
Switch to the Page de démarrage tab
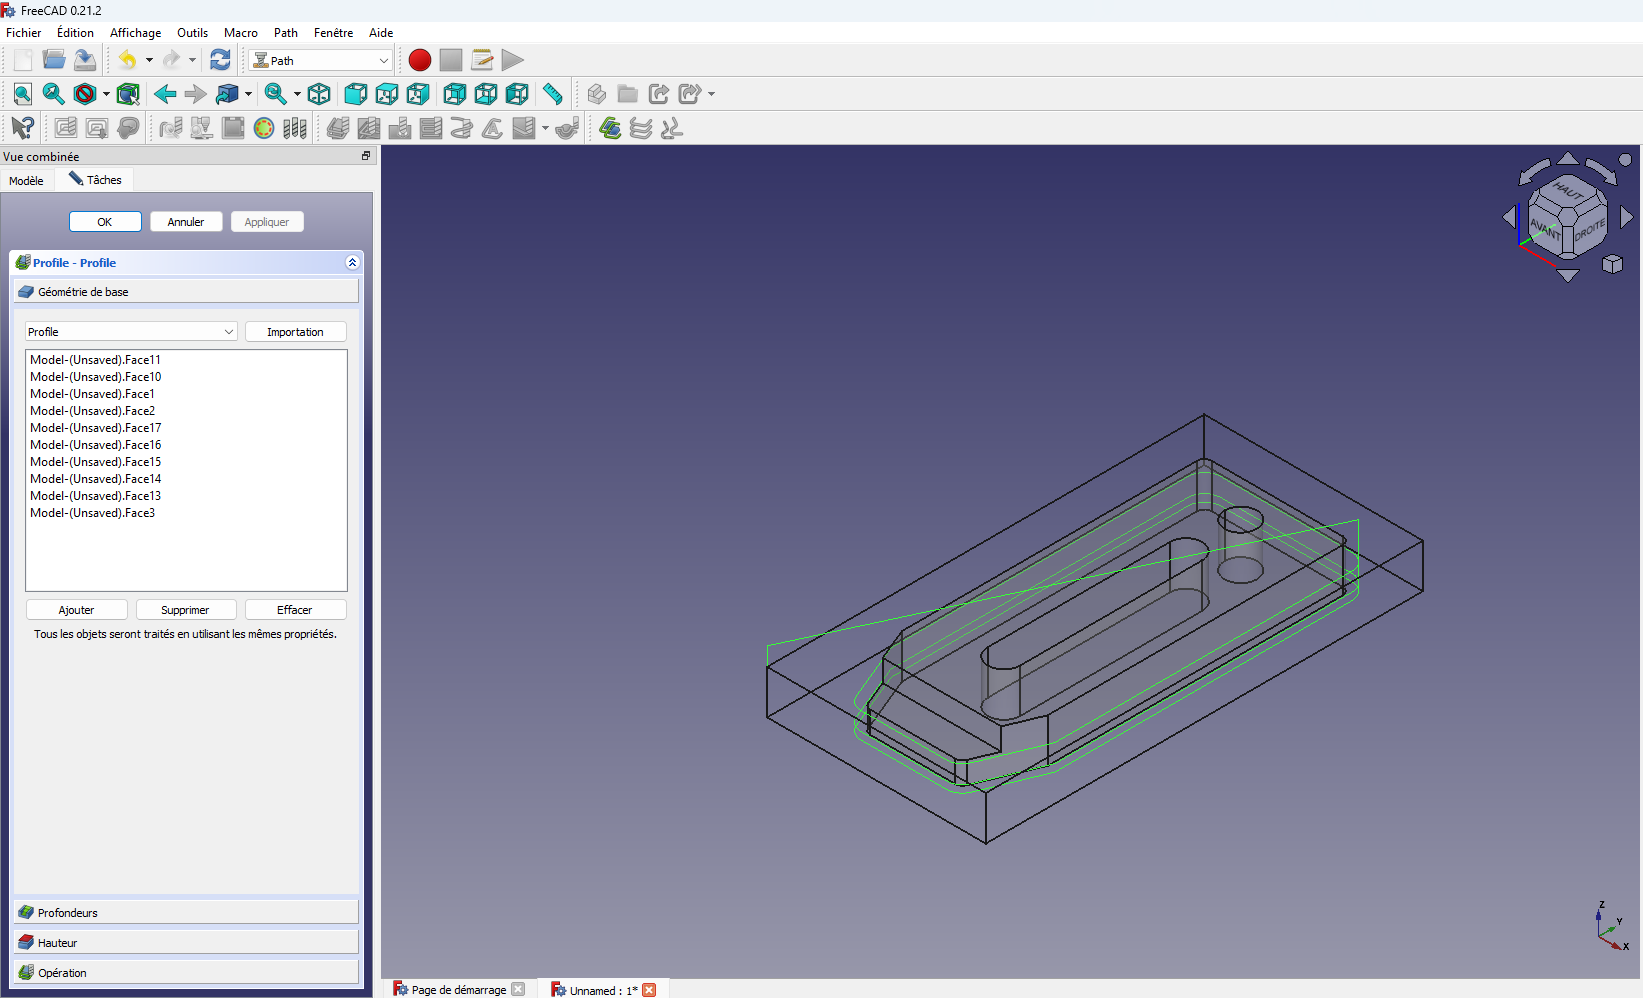459,989
